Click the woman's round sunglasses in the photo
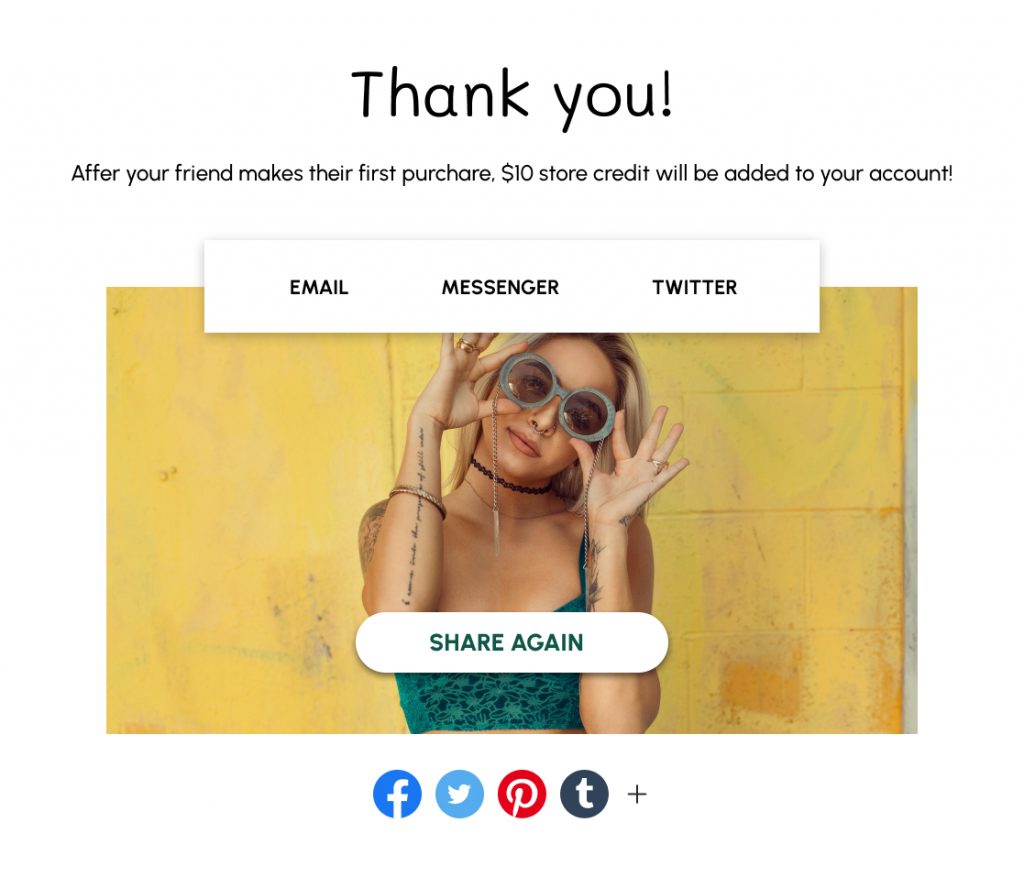Viewport: 1024px width, 888px height. pyautogui.click(x=557, y=396)
